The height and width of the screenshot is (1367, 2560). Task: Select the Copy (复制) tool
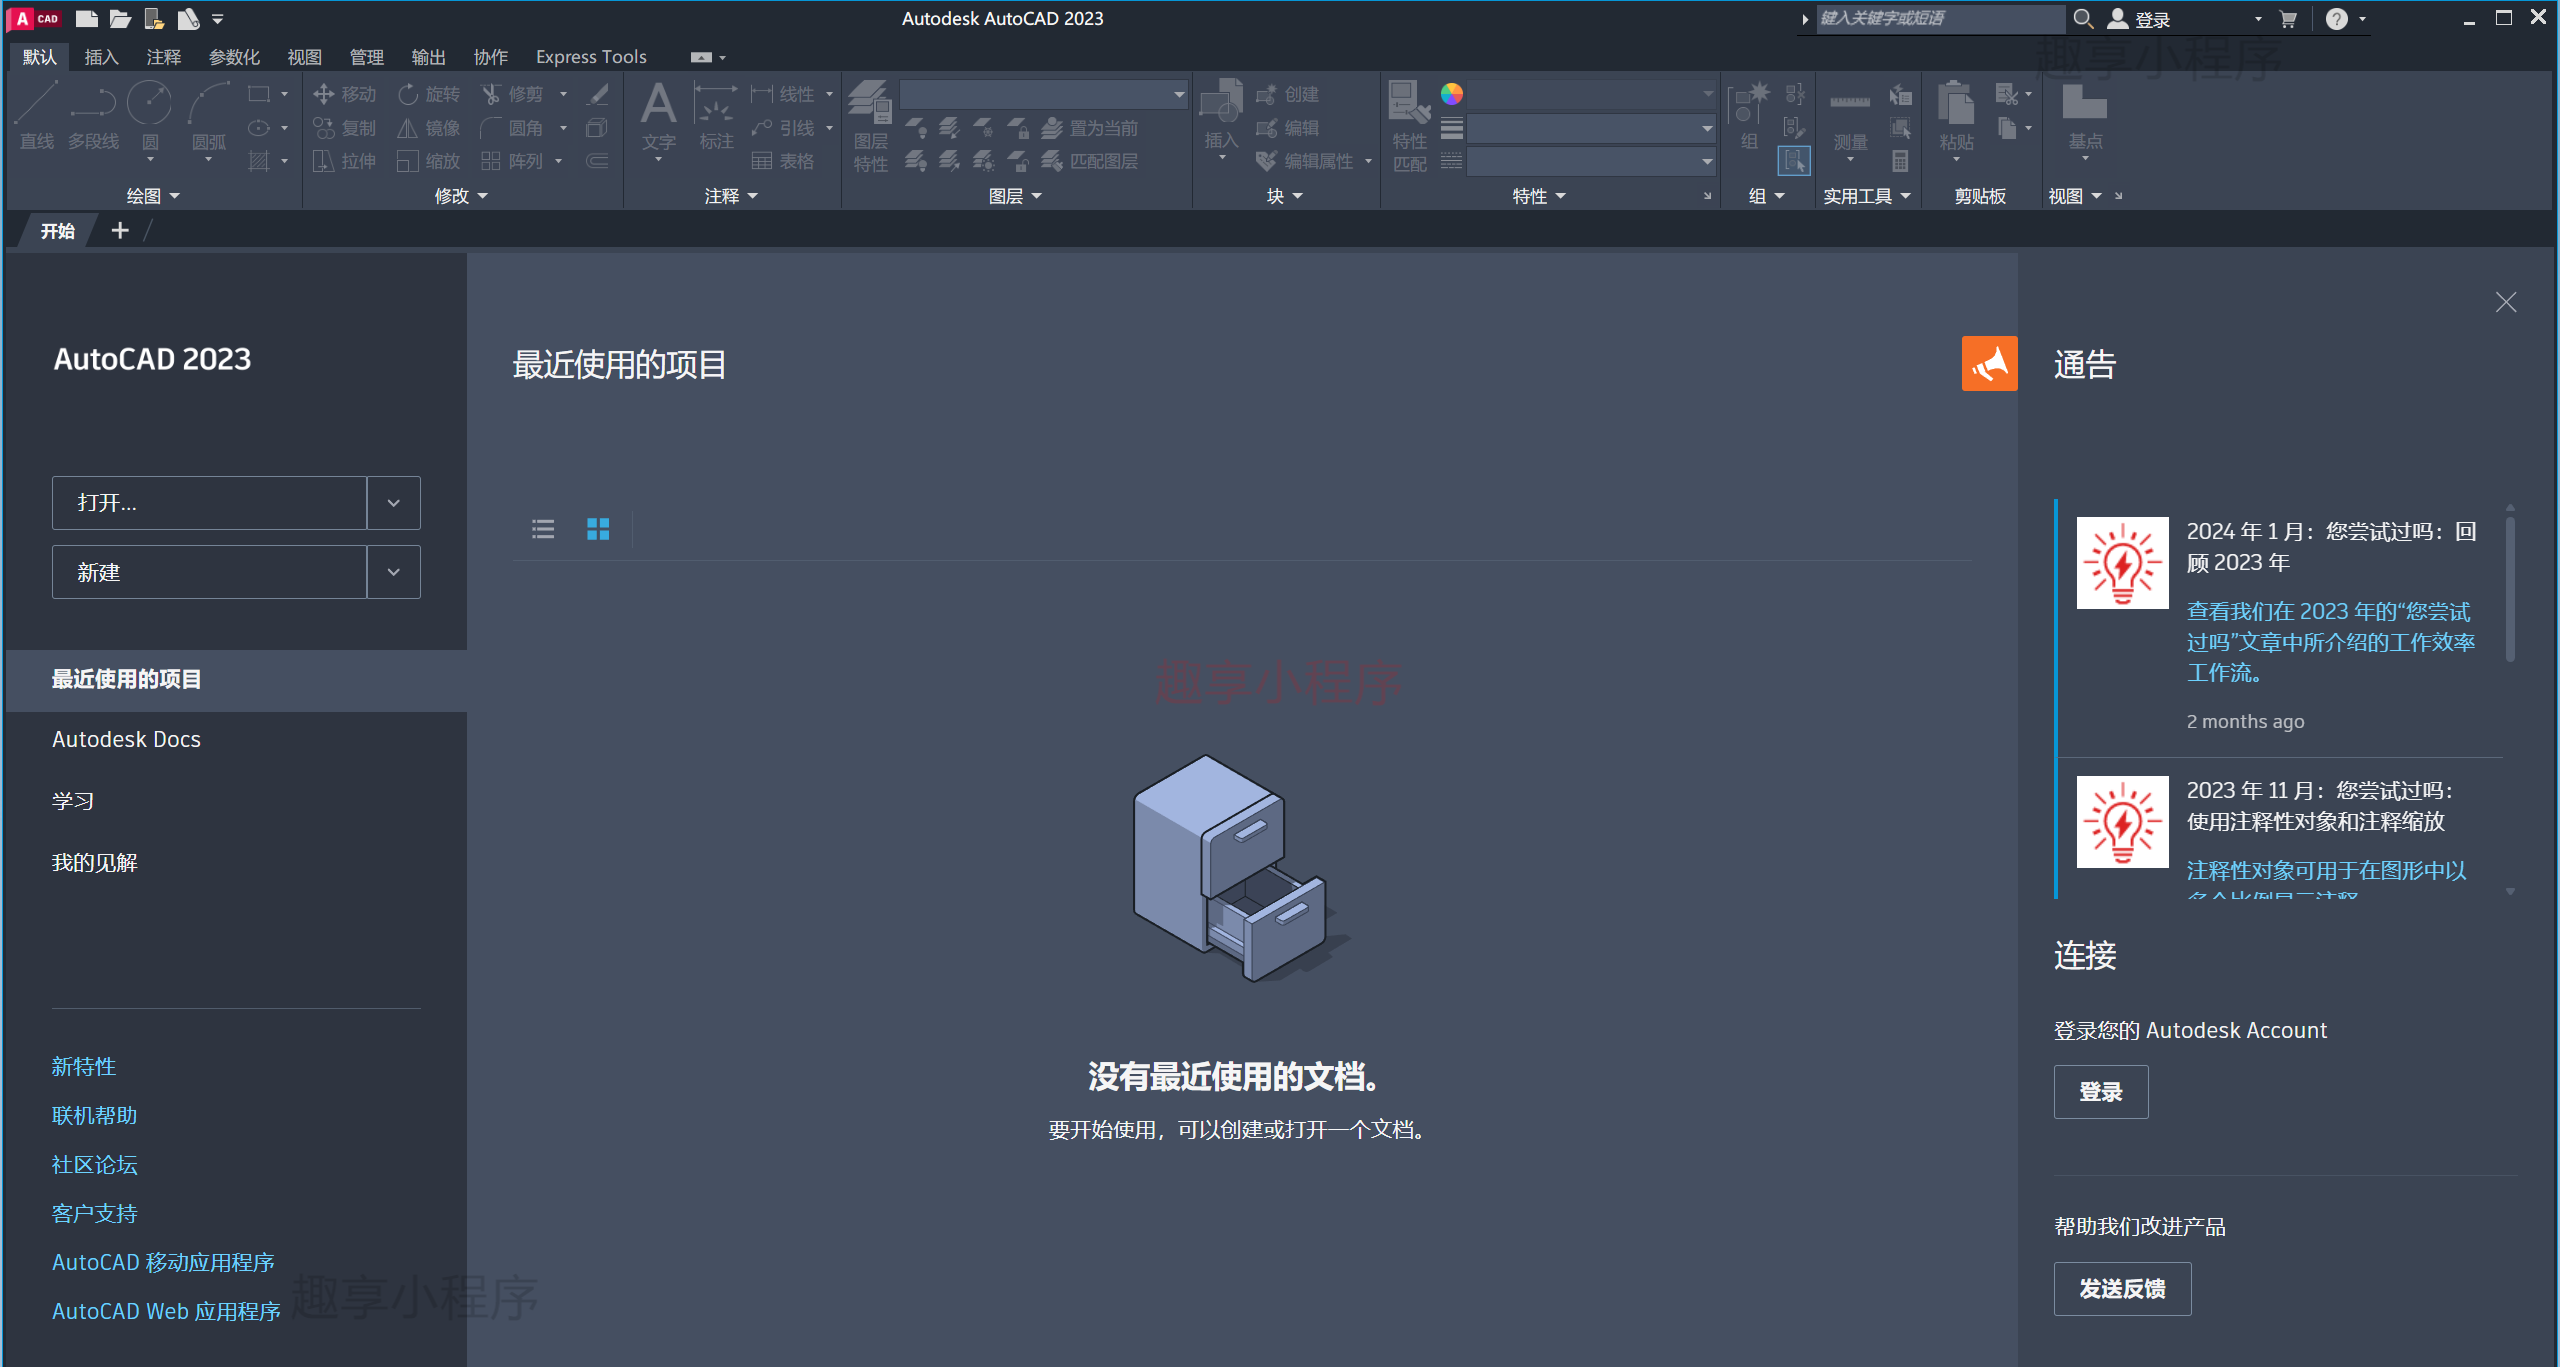click(x=345, y=128)
